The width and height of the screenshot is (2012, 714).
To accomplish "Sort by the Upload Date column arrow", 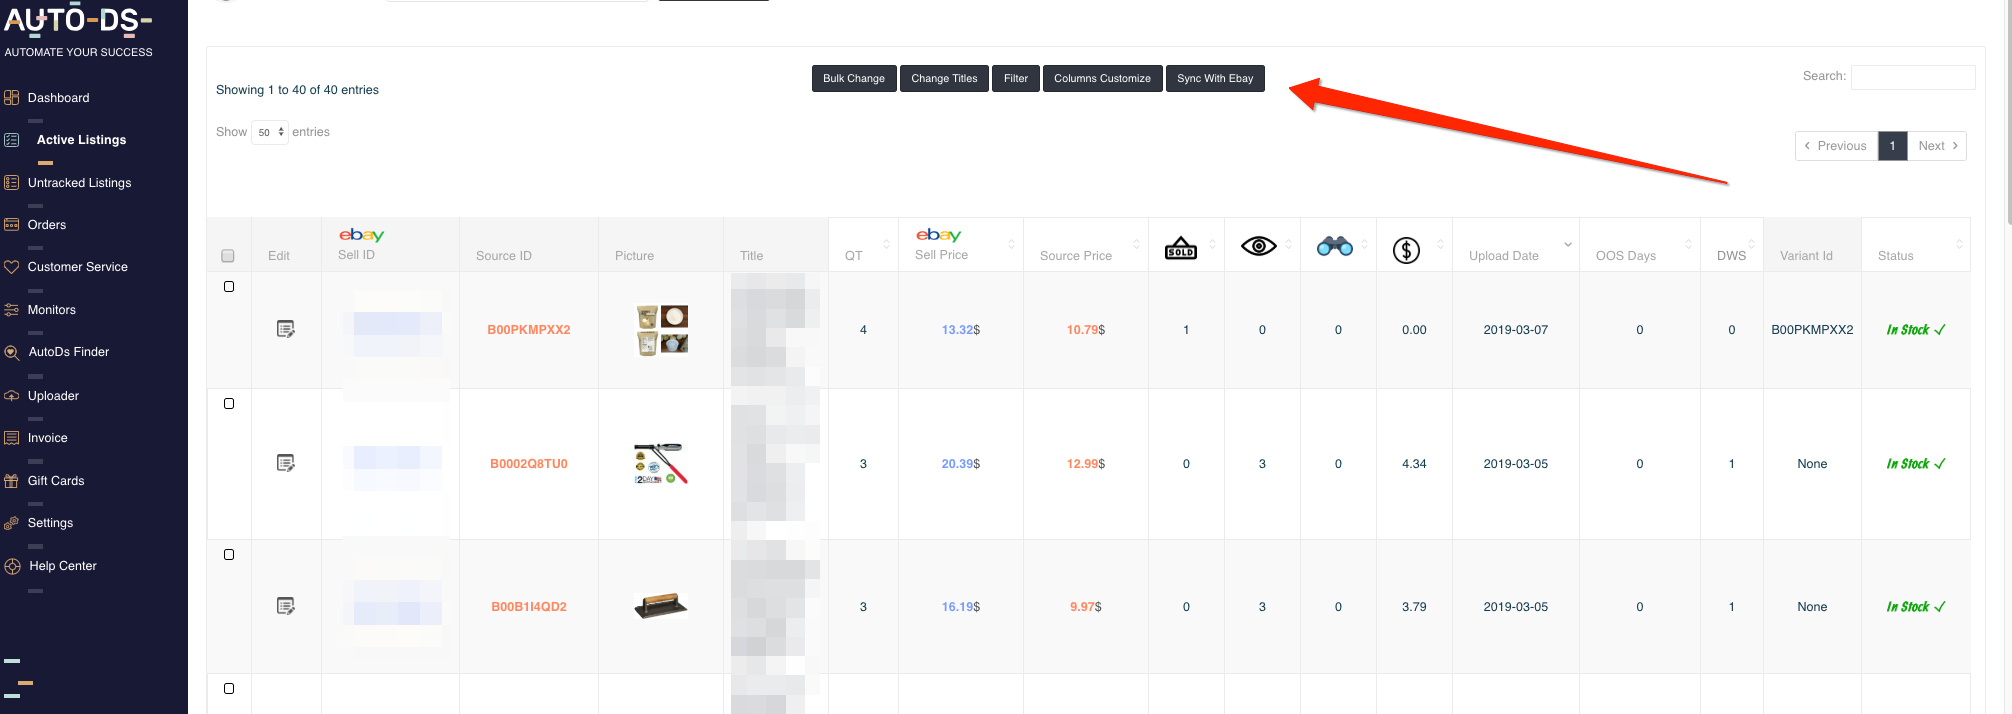I will (1568, 245).
